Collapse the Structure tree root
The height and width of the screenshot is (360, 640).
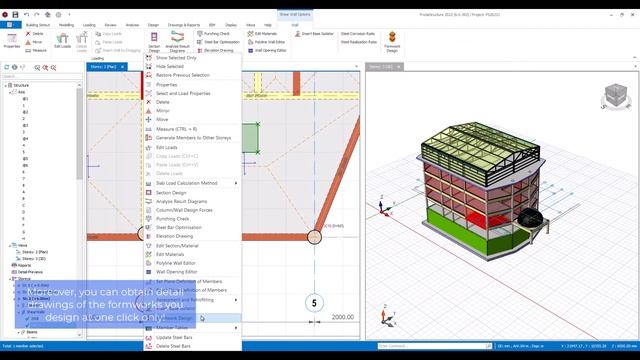[6, 85]
